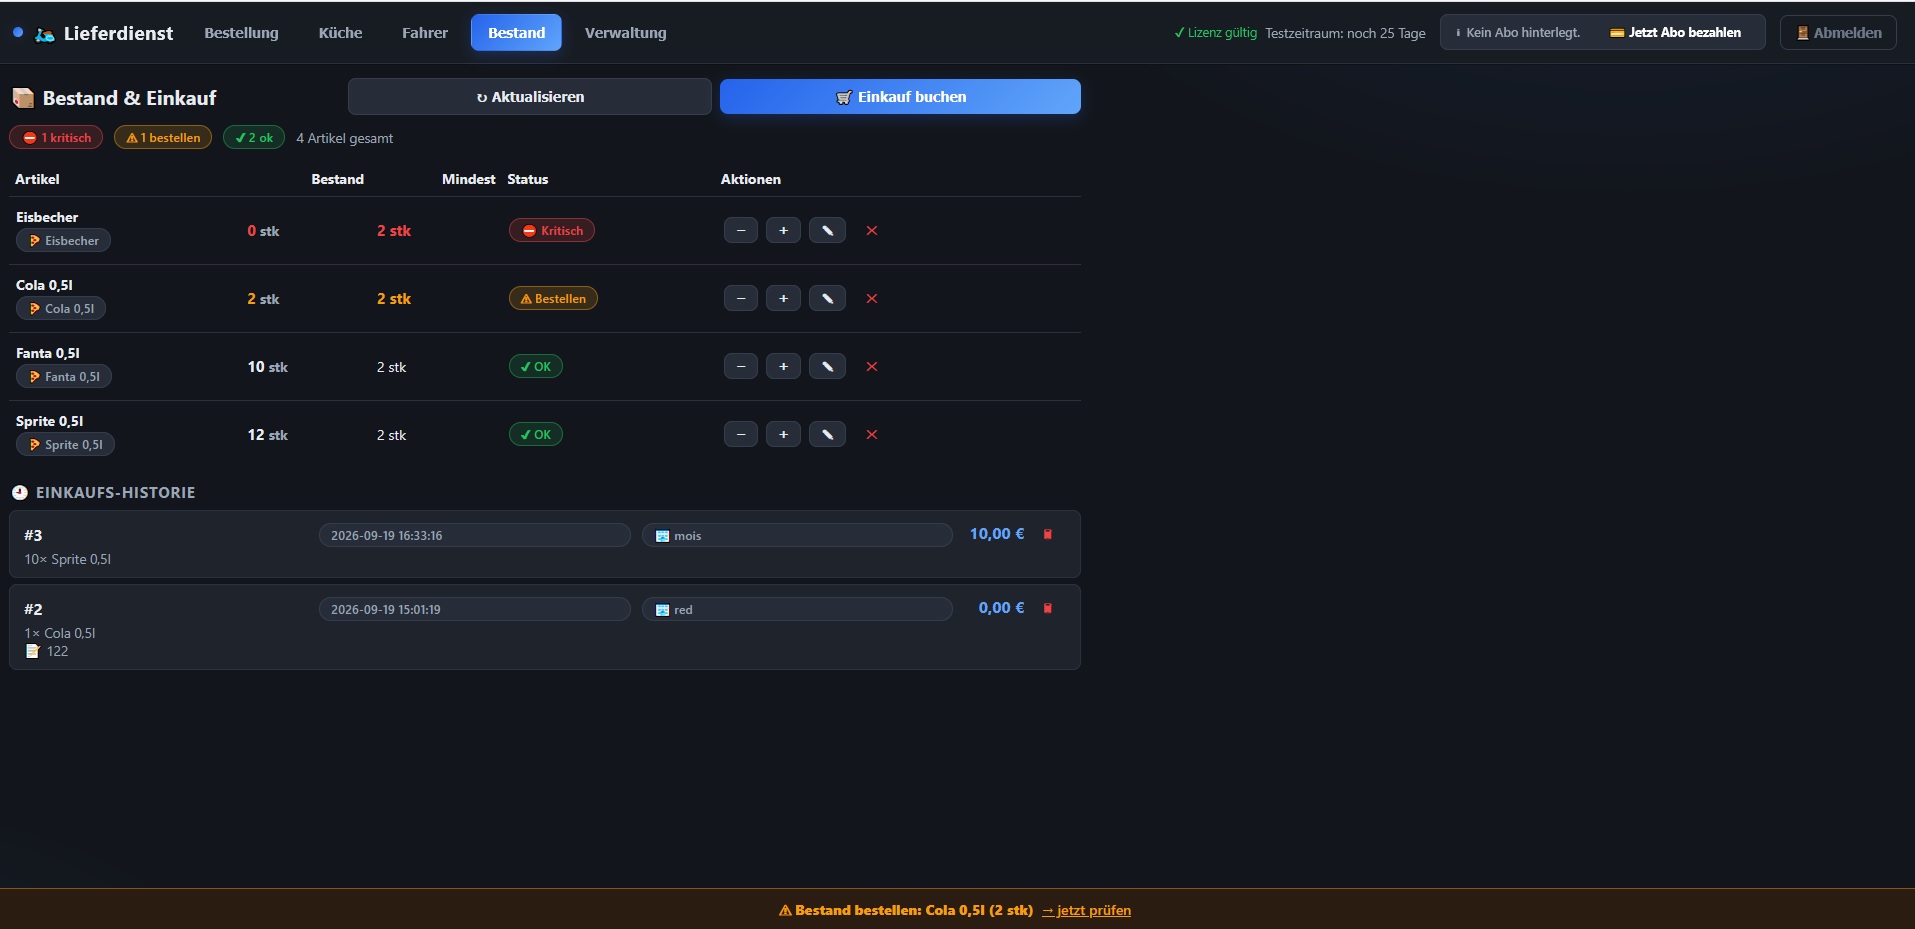Follow the 'jetzt prüfen' link in warning bar

[1086, 910]
